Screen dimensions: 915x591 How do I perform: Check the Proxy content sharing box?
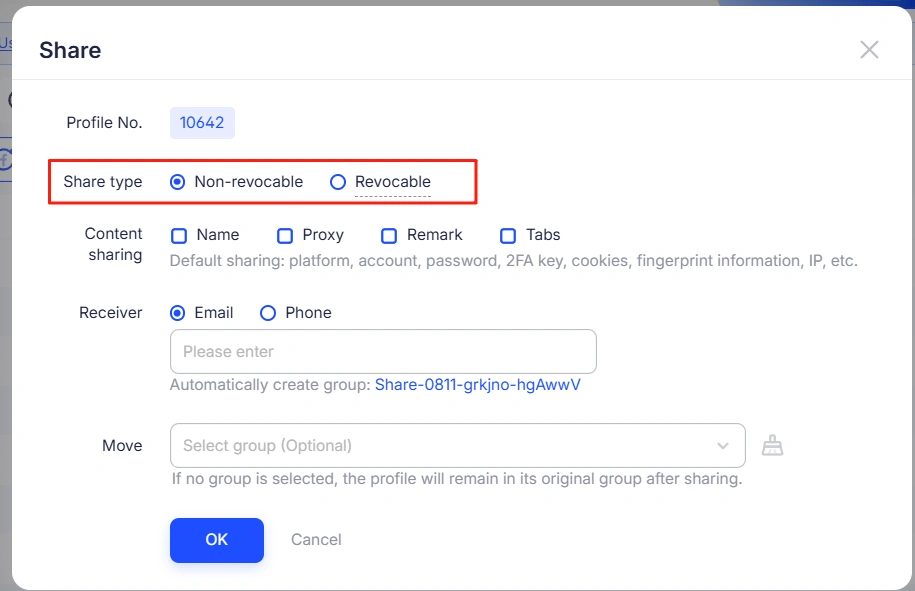click(285, 236)
